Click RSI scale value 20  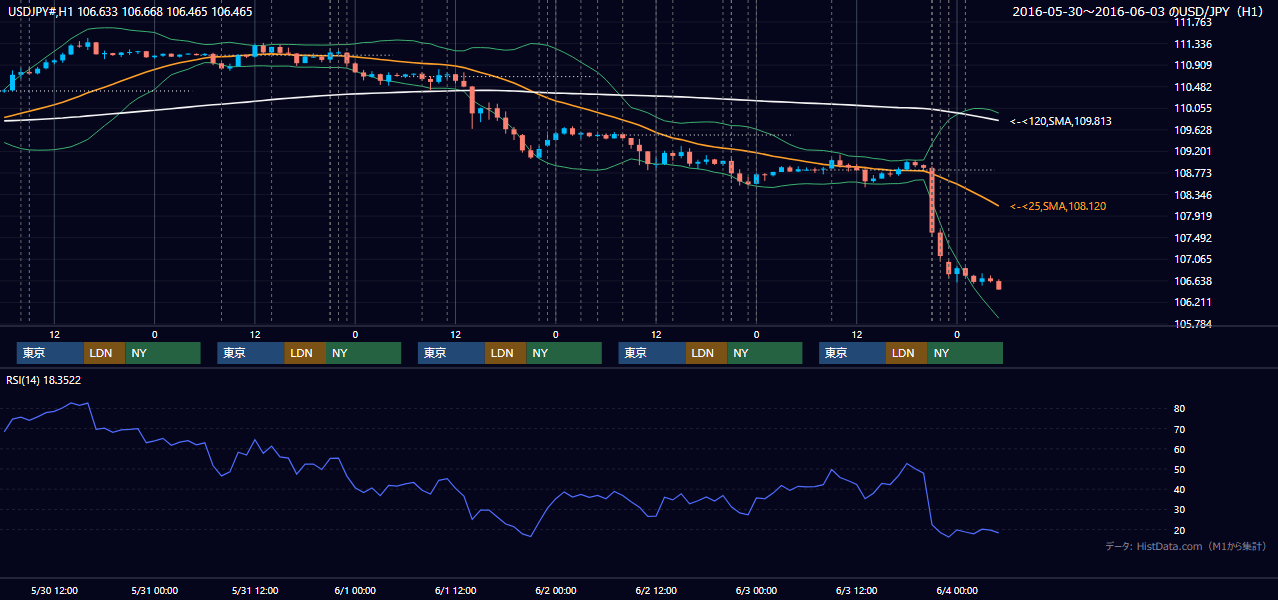(1180, 530)
